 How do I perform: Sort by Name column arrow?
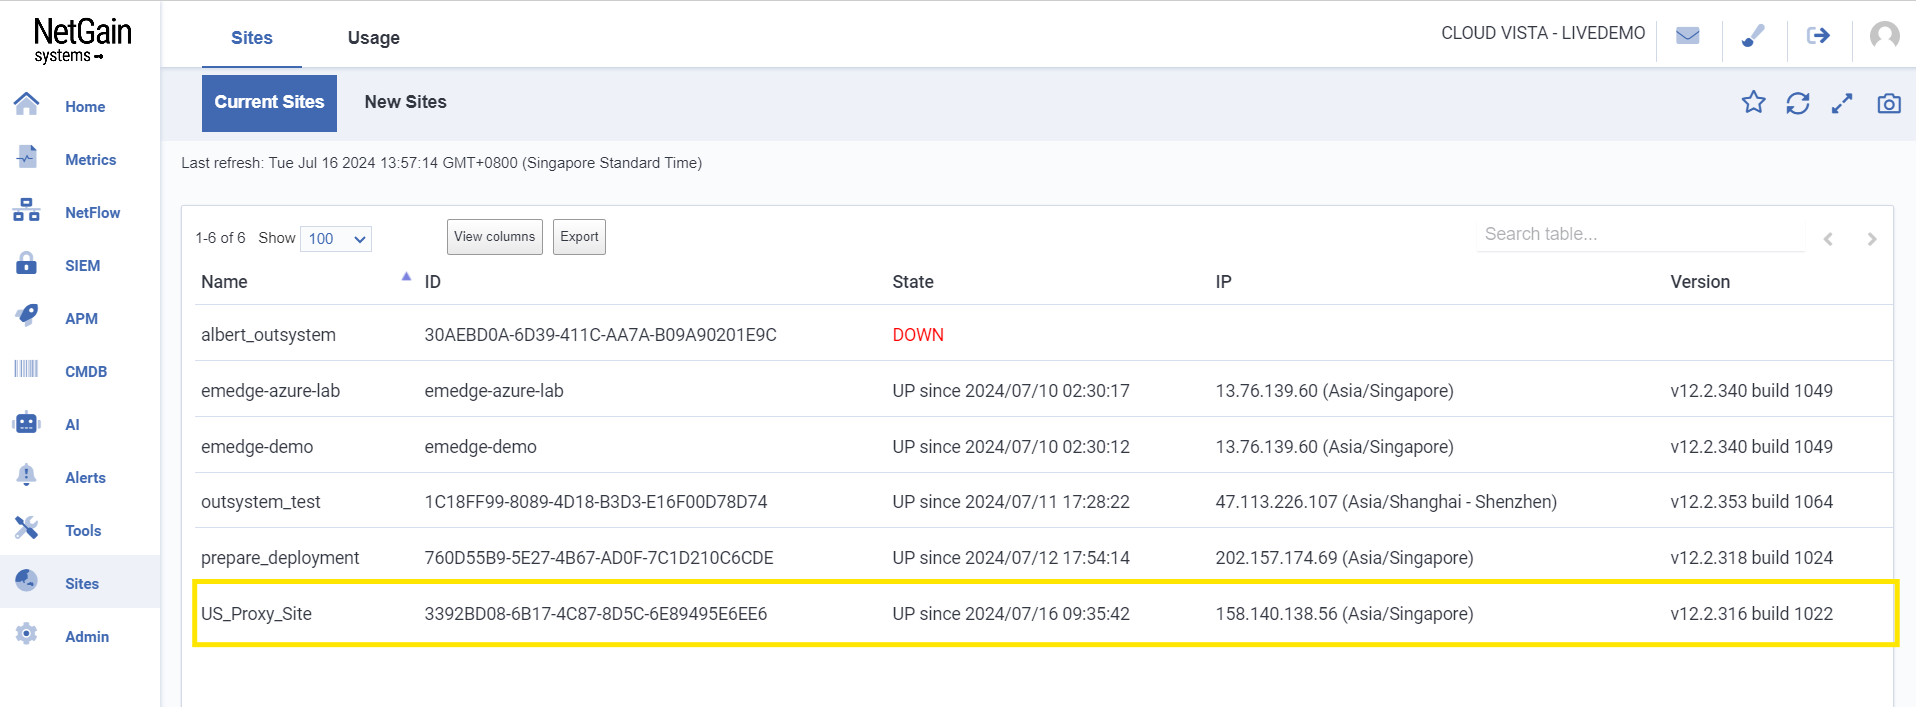click(406, 277)
